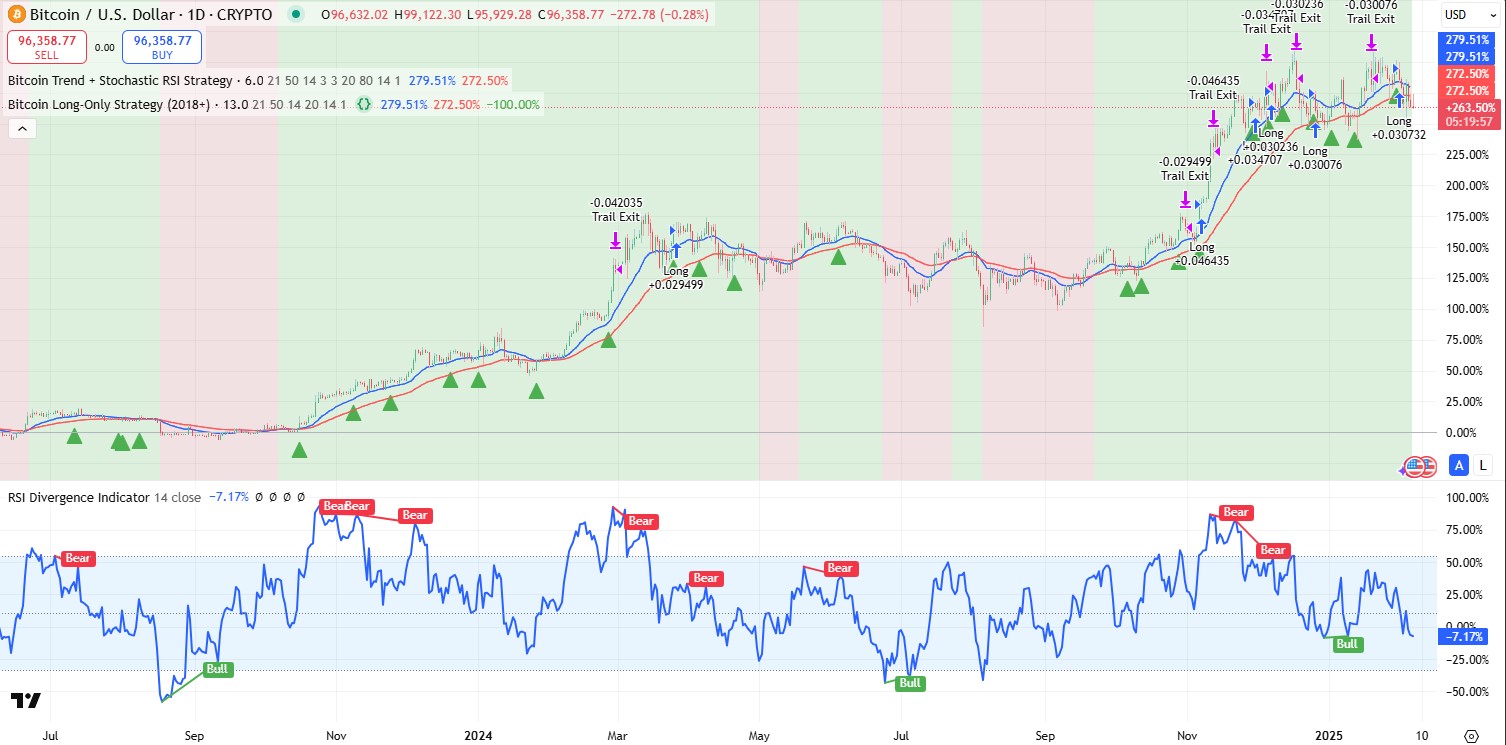The height and width of the screenshot is (745, 1506).
Task: Click the green Bull label near September
Action: click(218, 670)
